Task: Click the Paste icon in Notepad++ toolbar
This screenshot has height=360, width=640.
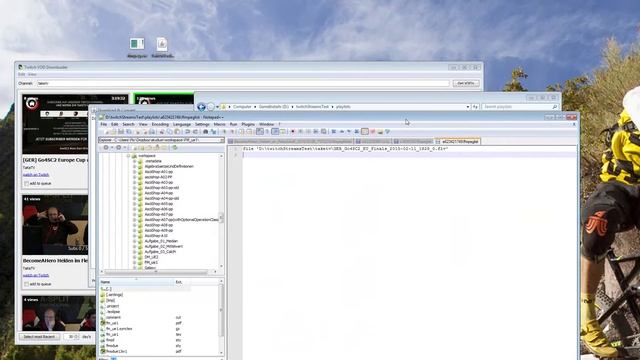Action: coord(177,131)
